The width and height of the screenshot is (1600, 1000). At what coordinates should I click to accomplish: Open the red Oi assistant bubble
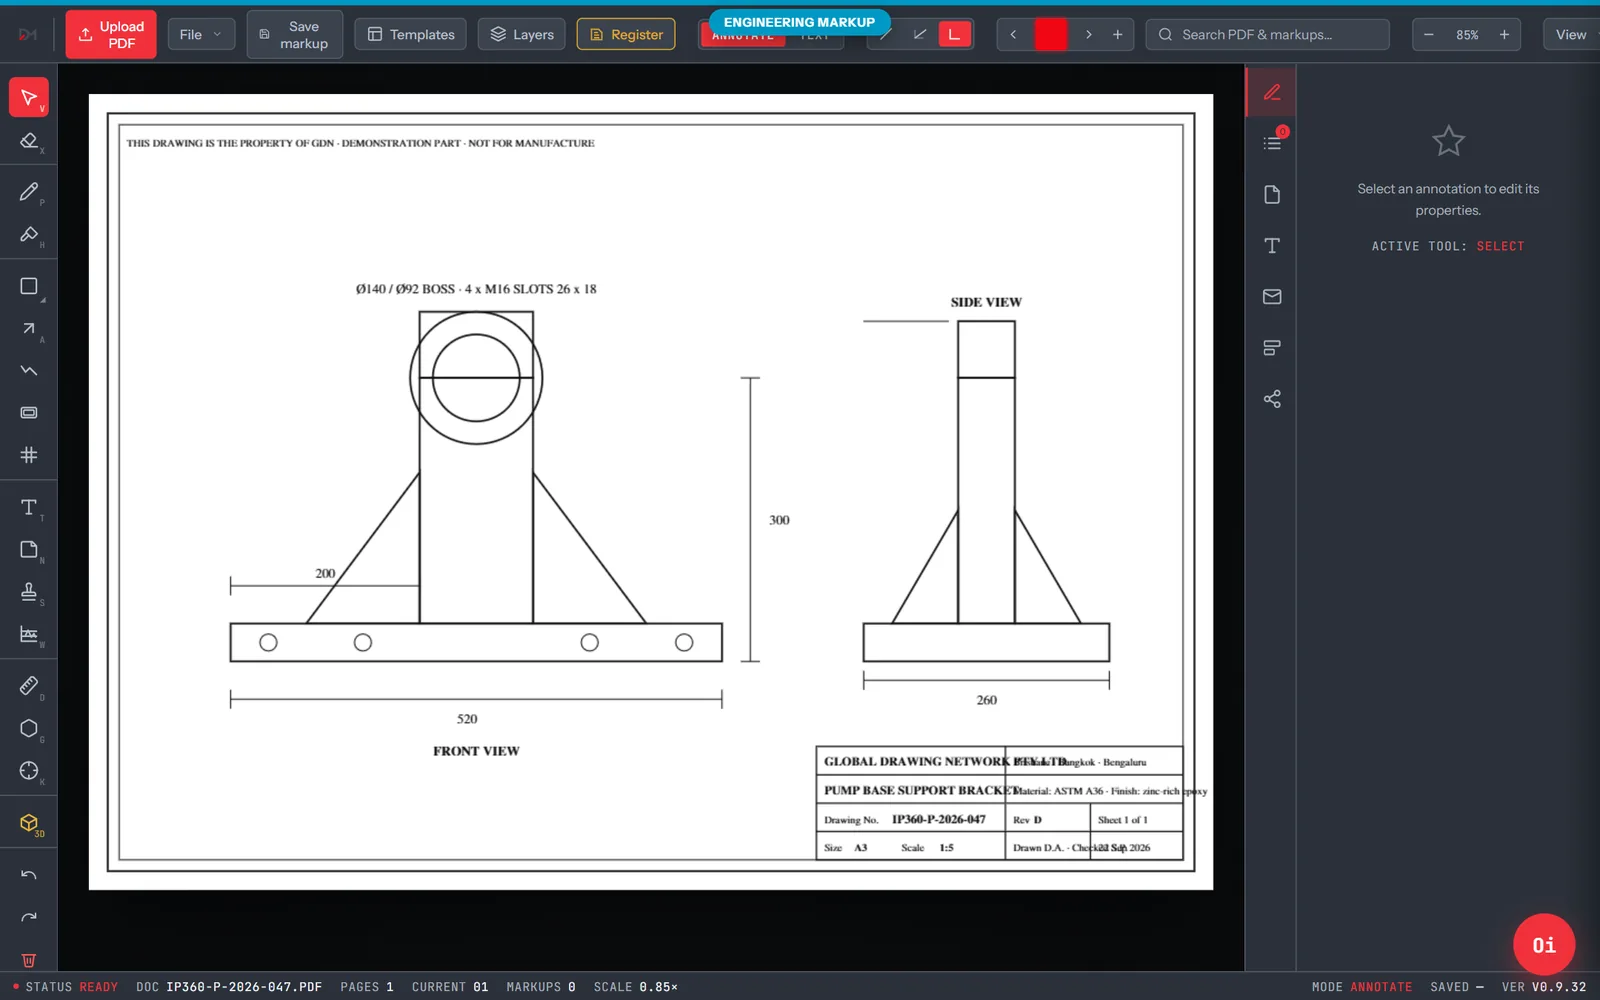[1544, 945]
